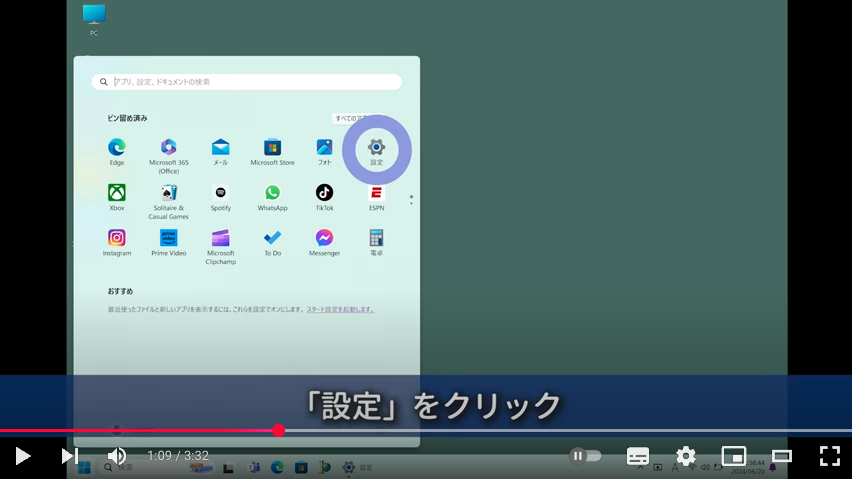Mute the video volume

point(116,456)
